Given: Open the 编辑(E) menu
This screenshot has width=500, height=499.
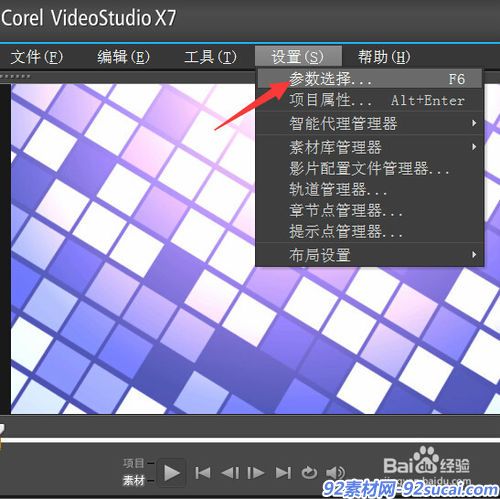Looking at the screenshot, I should pyautogui.click(x=124, y=57).
